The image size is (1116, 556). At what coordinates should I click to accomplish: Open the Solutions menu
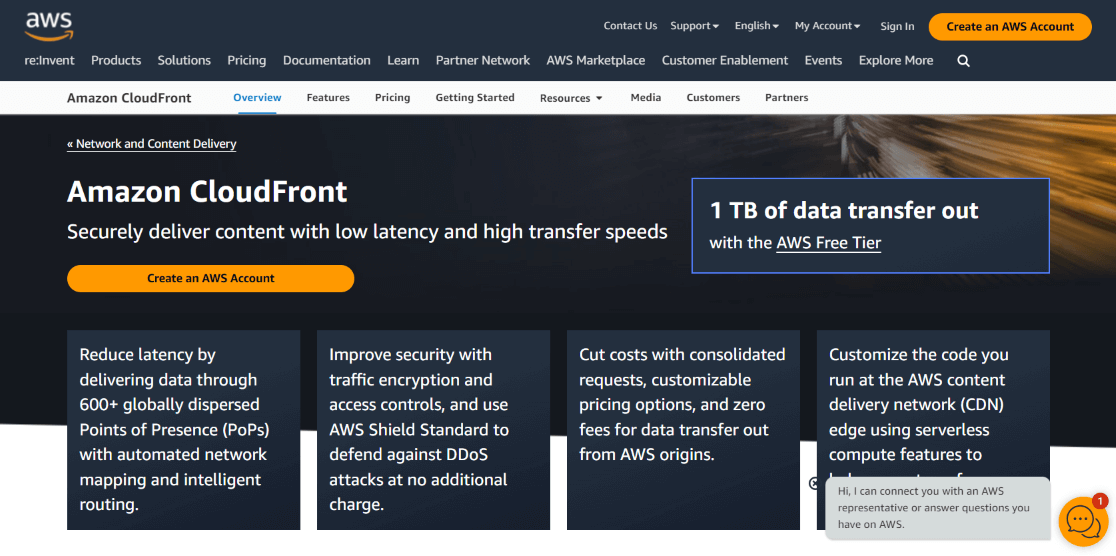[x=184, y=61]
